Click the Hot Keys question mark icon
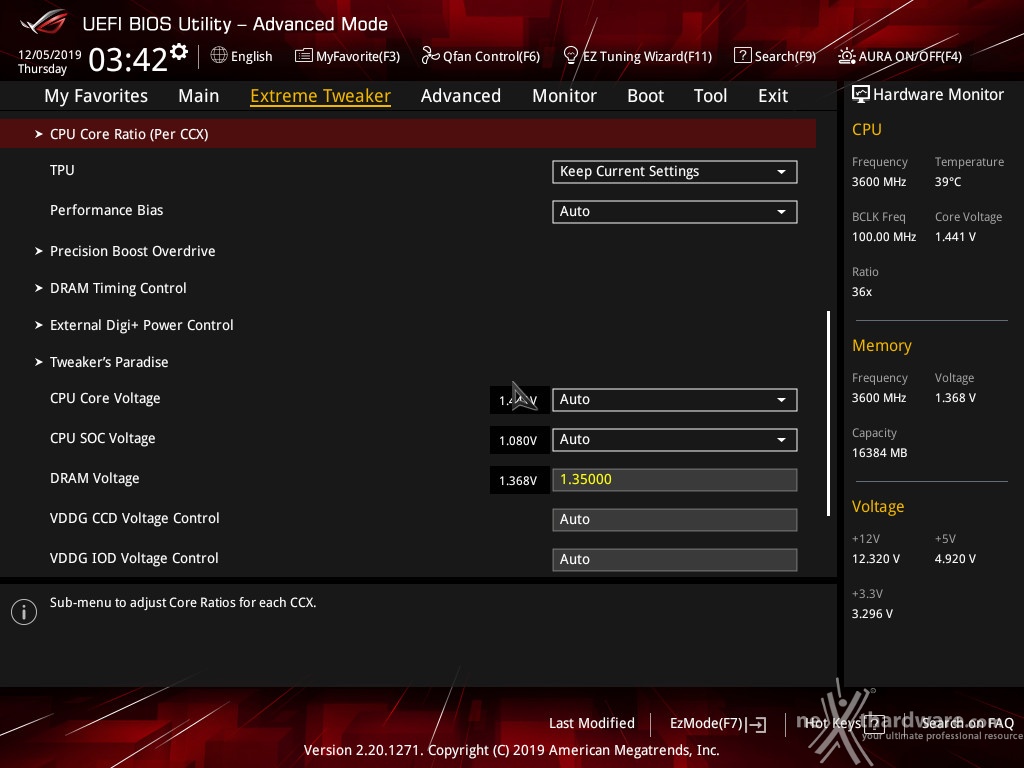The width and height of the screenshot is (1024, 768). coord(874,723)
